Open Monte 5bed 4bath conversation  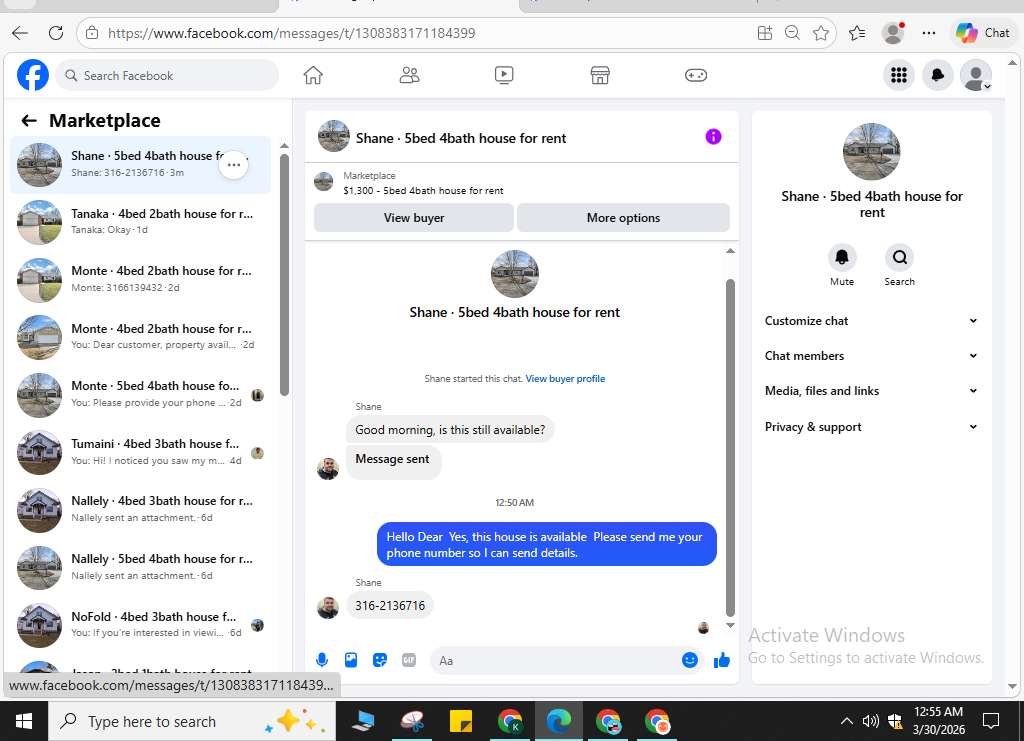pyautogui.click(x=140, y=394)
